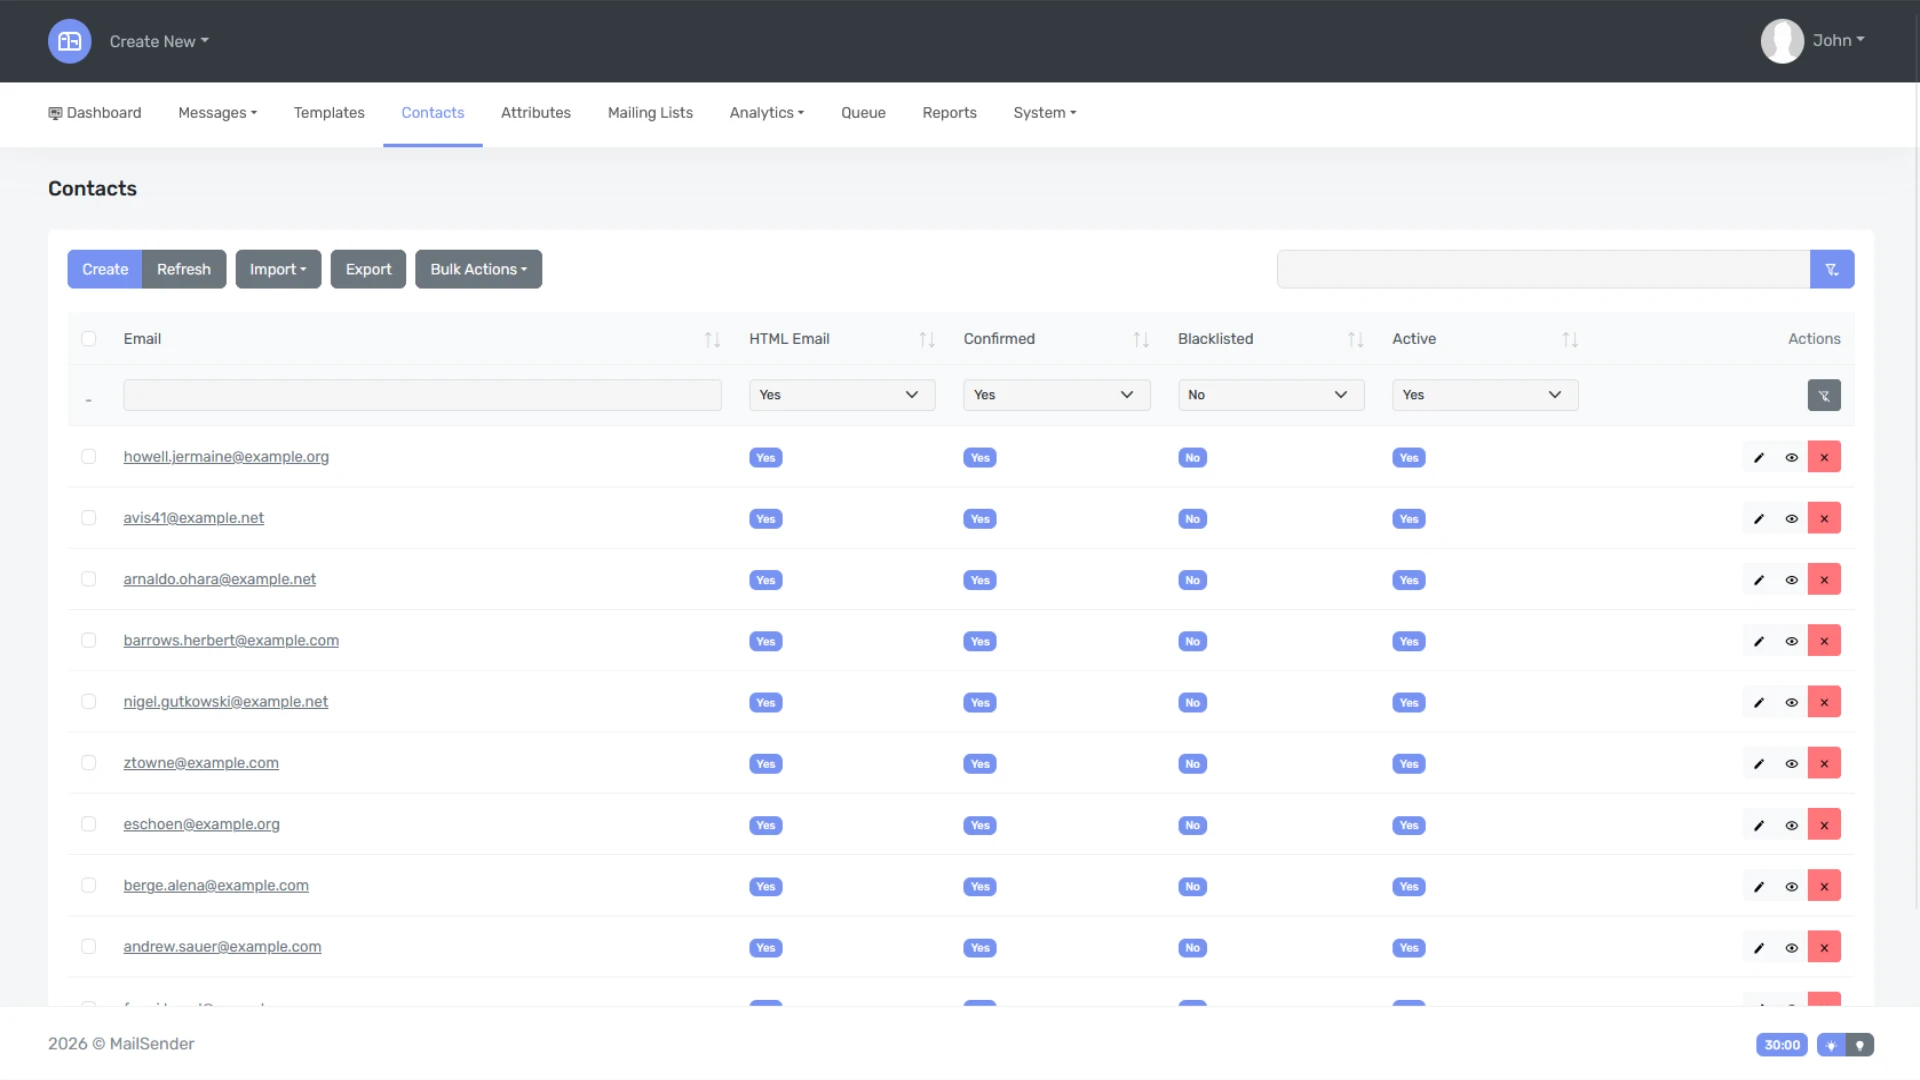1920x1080 pixels.
Task: Expand the Messages menu
Action: [x=218, y=113]
